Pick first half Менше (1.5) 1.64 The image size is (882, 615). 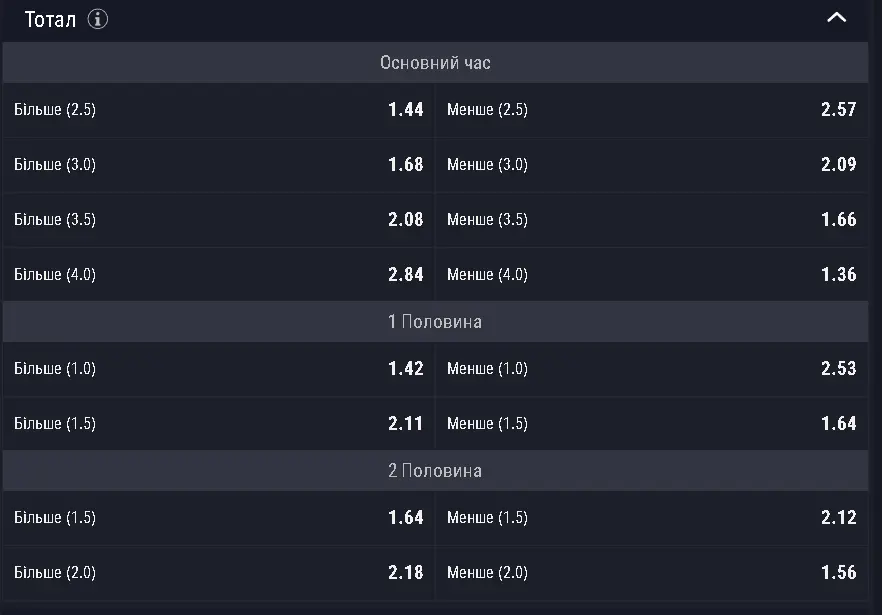click(x=652, y=423)
